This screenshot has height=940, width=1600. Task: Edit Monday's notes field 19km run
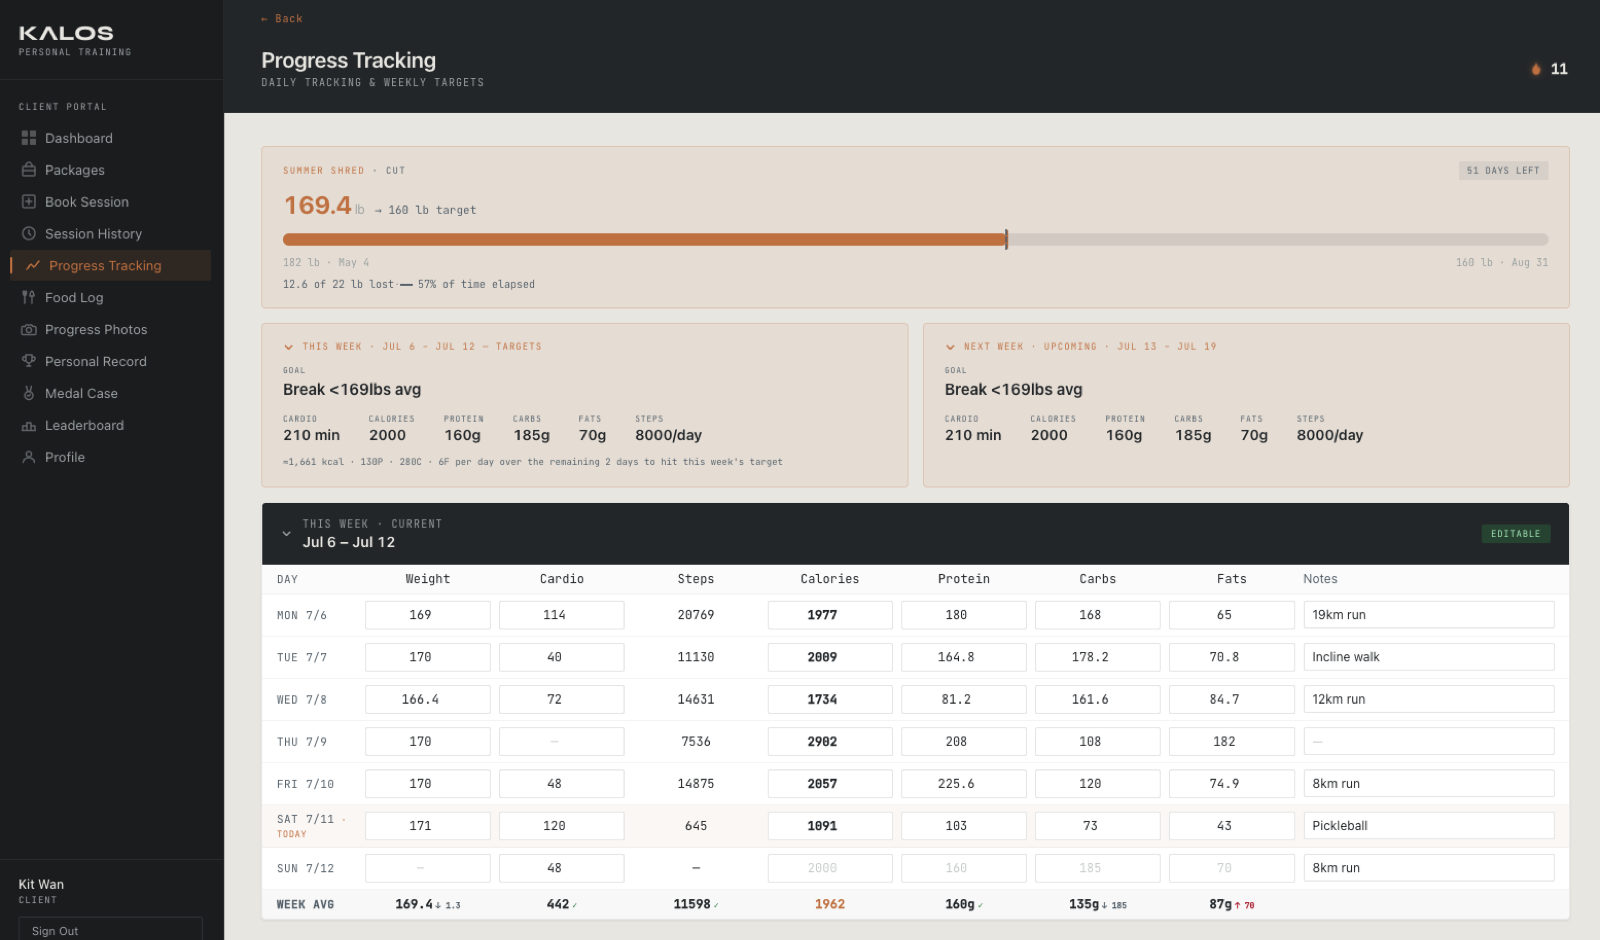1429,615
